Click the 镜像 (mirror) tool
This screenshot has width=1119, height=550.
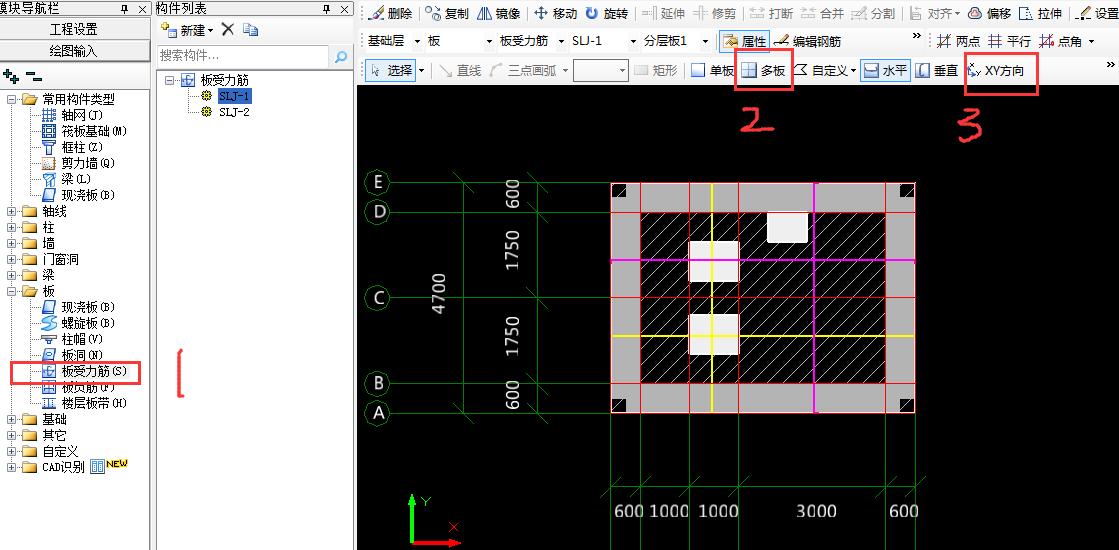tap(498, 14)
